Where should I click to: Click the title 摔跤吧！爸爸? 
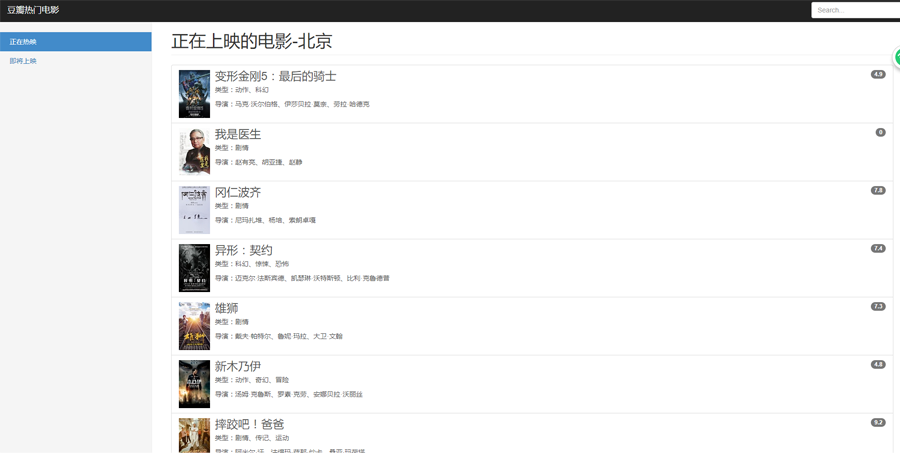pyautogui.click(x=249, y=424)
